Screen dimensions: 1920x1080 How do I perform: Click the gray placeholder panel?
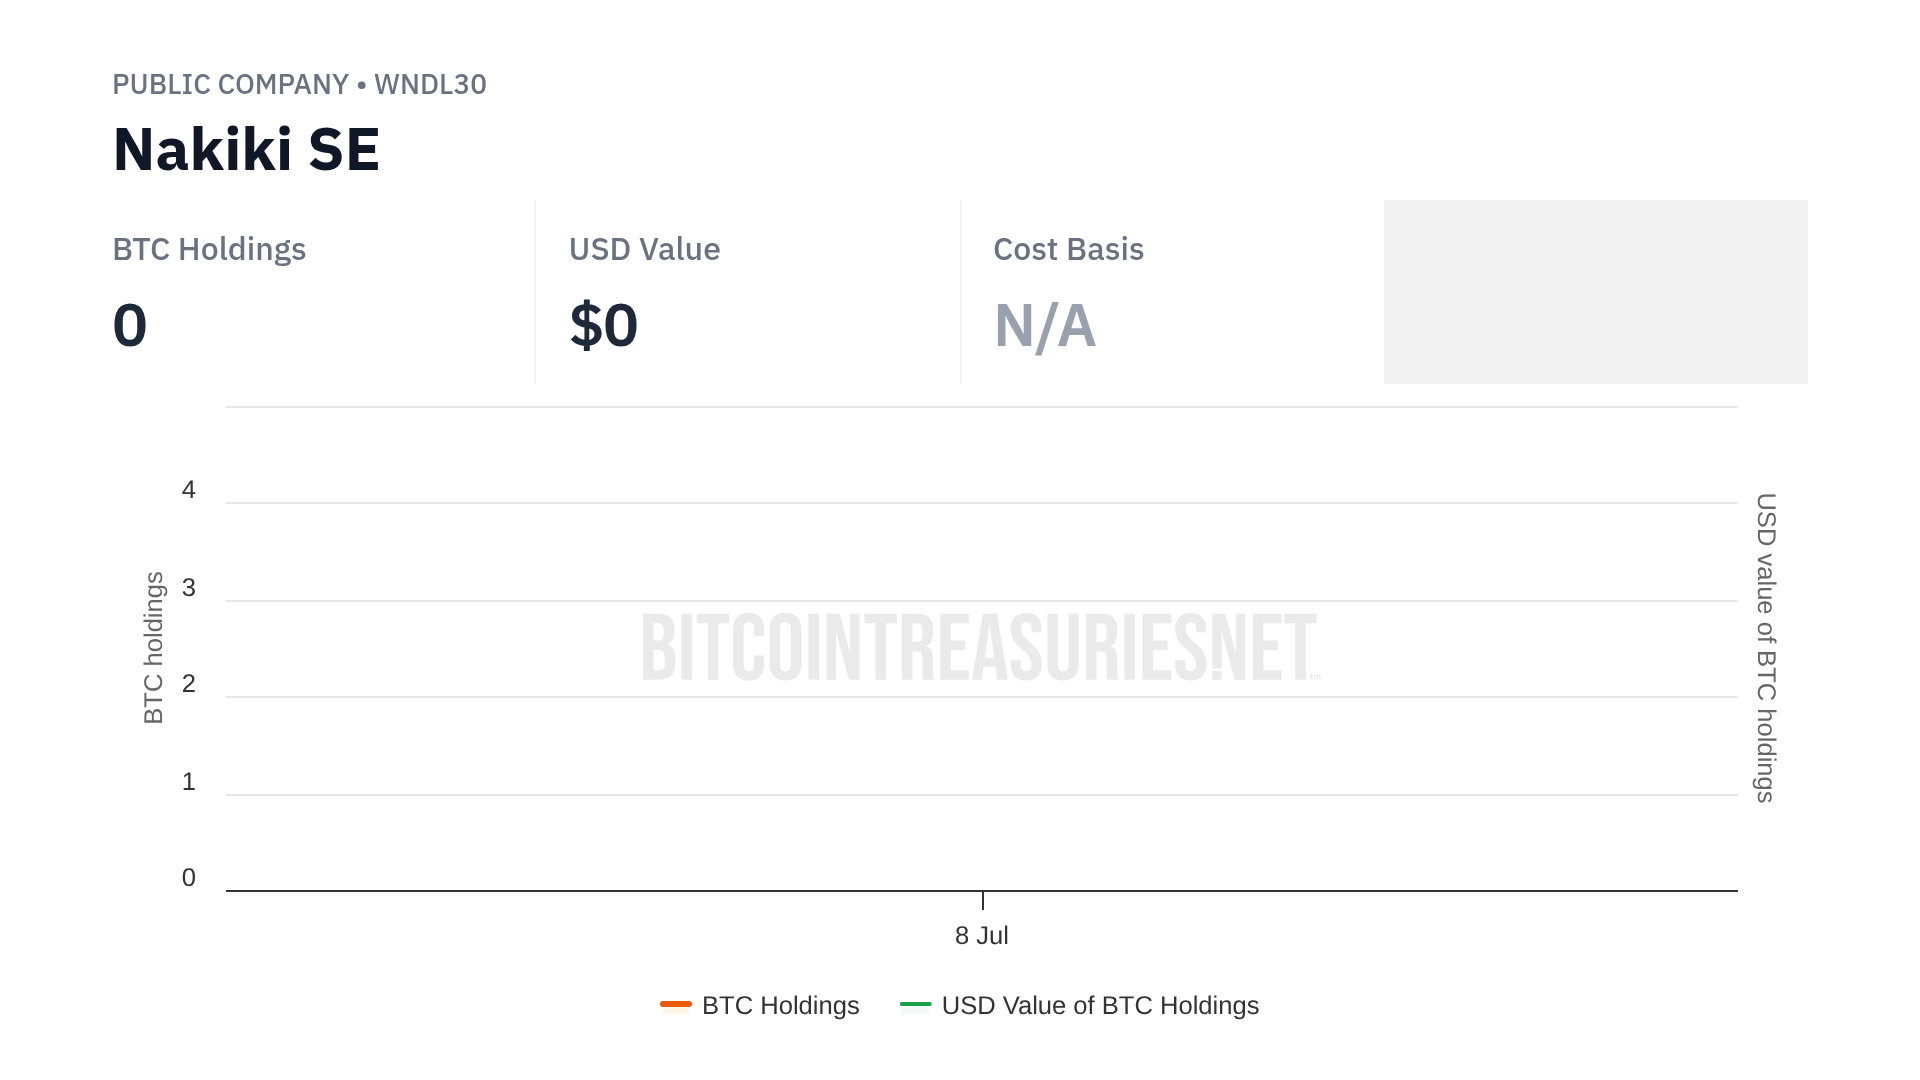(x=1595, y=291)
